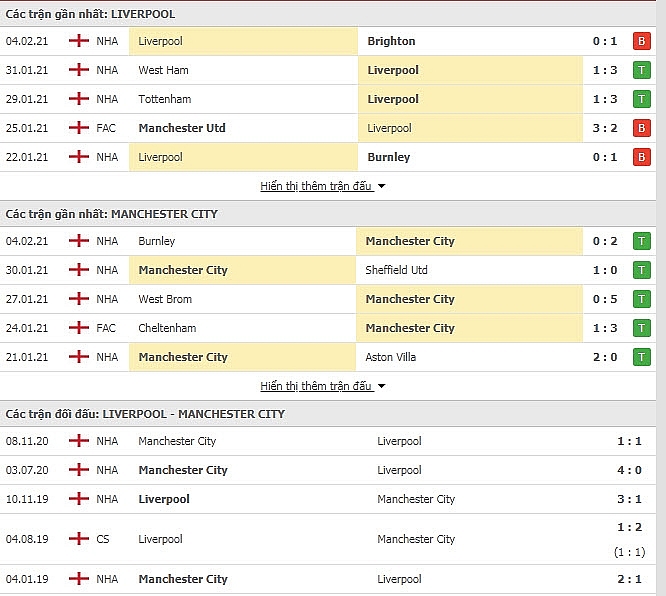The width and height of the screenshot is (666, 596).
Task: Select the 08.11.20 head-to-head match row
Action: pyautogui.click(x=328, y=441)
